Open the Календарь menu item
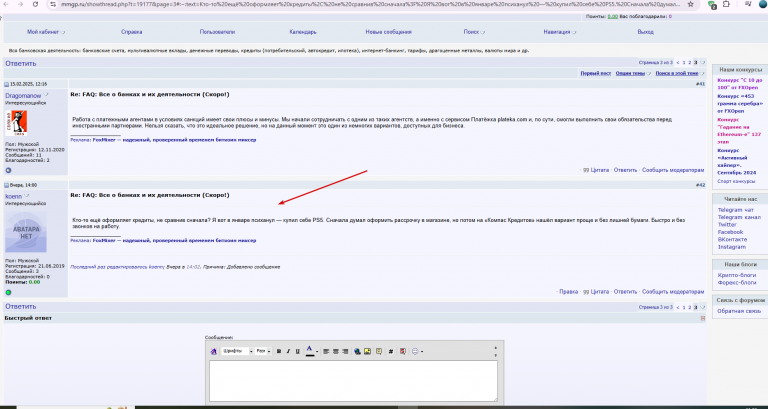This screenshot has width=768, height=409. pos(303,32)
